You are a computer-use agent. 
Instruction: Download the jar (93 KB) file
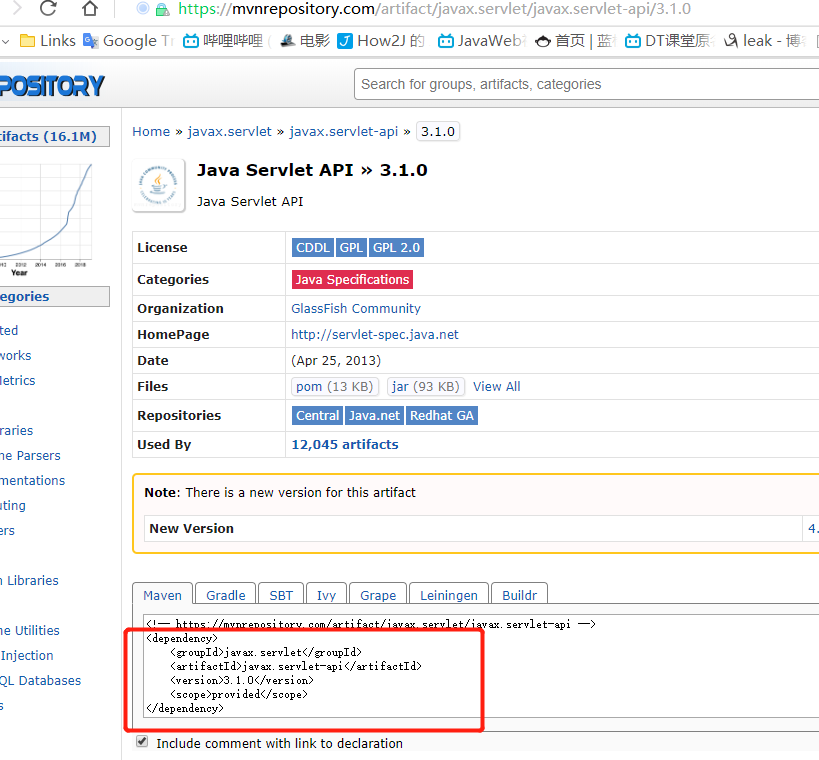(426, 387)
